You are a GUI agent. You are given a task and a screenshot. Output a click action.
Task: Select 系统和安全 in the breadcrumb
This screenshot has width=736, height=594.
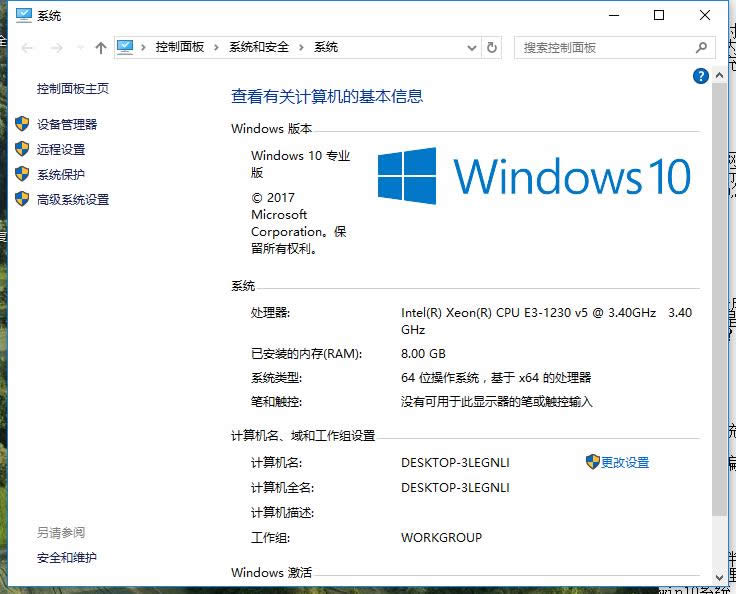click(x=259, y=47)
